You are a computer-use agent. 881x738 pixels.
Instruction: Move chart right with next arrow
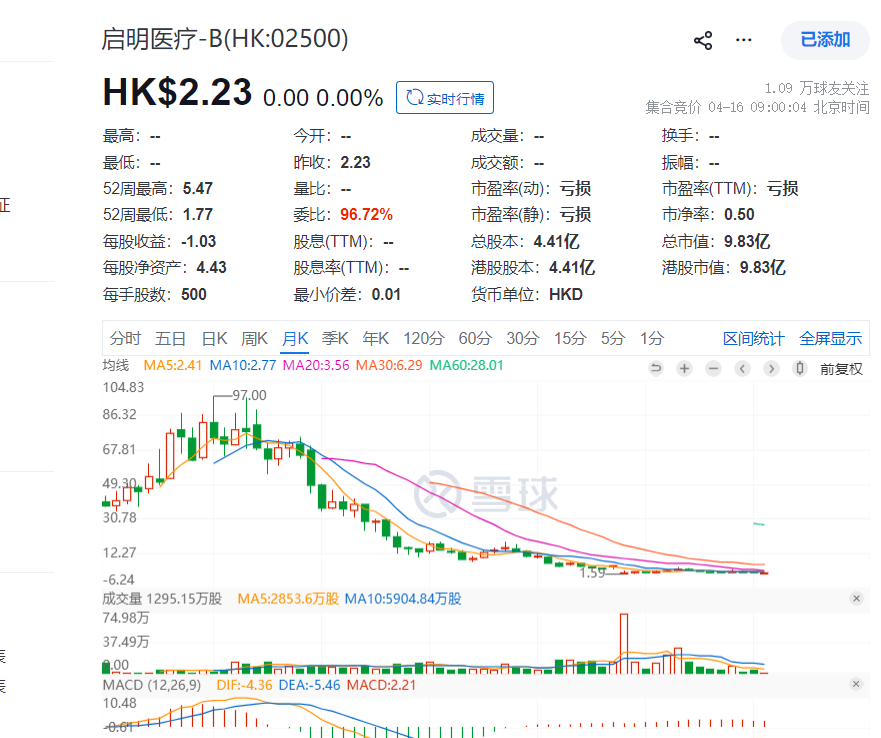[x=771, y=368]
